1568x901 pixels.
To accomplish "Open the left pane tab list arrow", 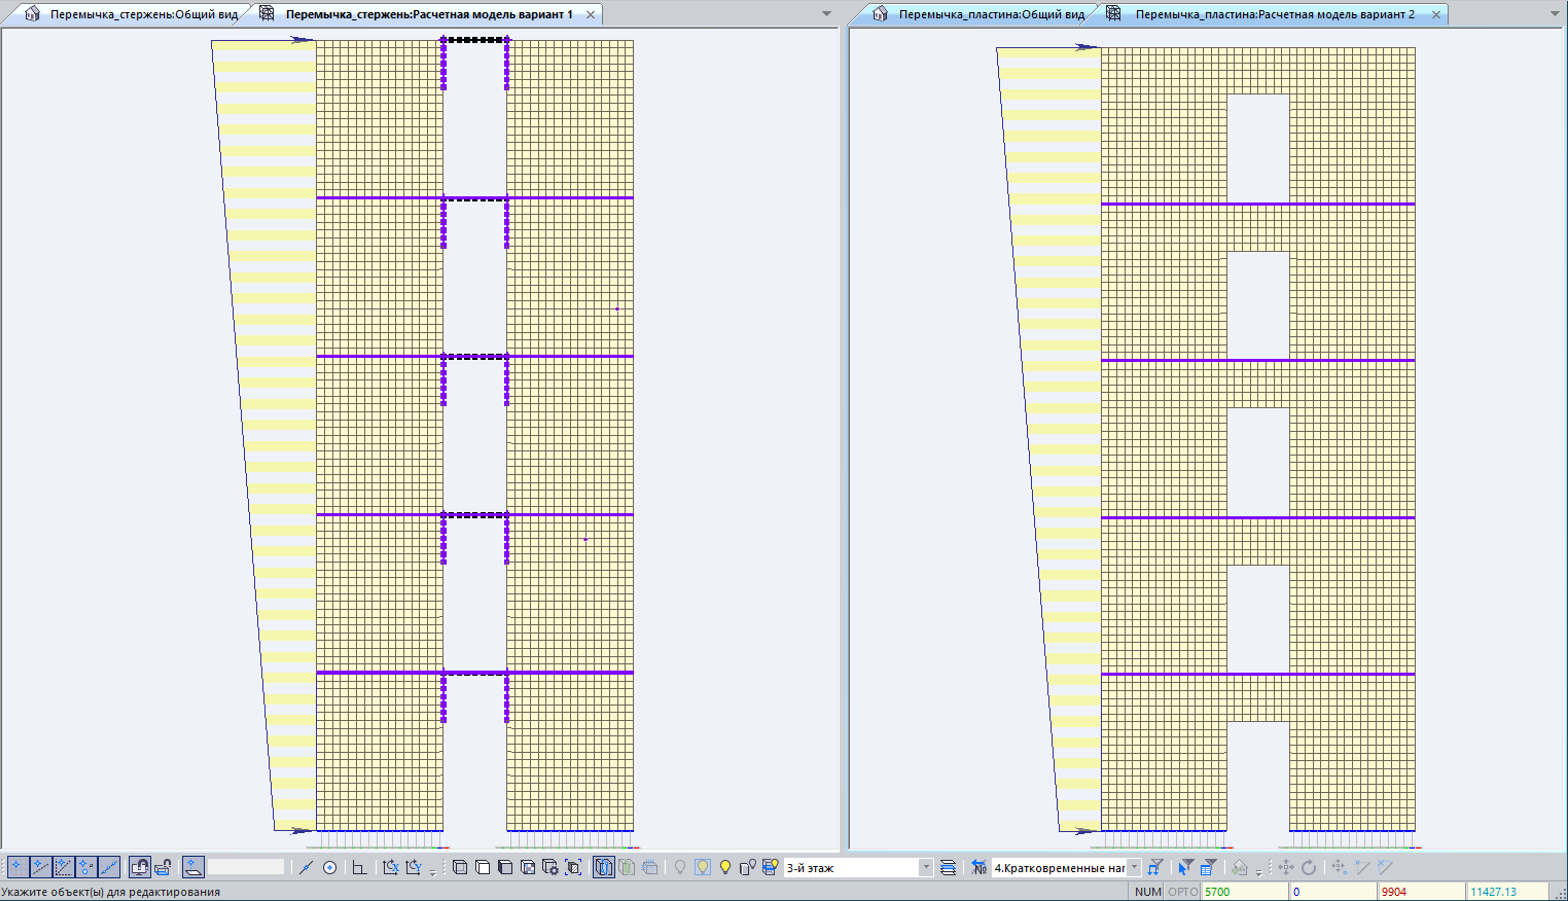I will 826,14.
